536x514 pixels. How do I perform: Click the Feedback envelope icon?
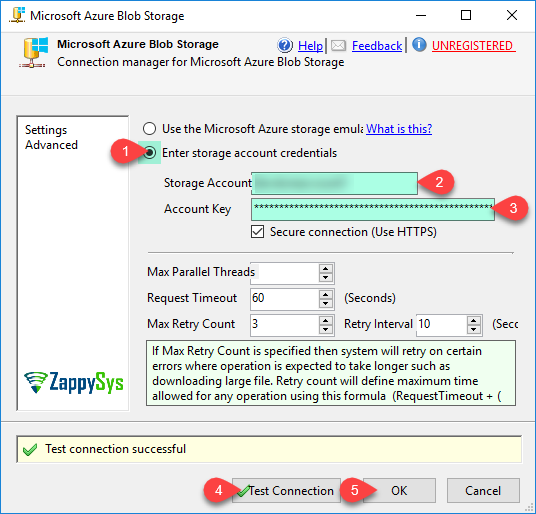[338, 45]
